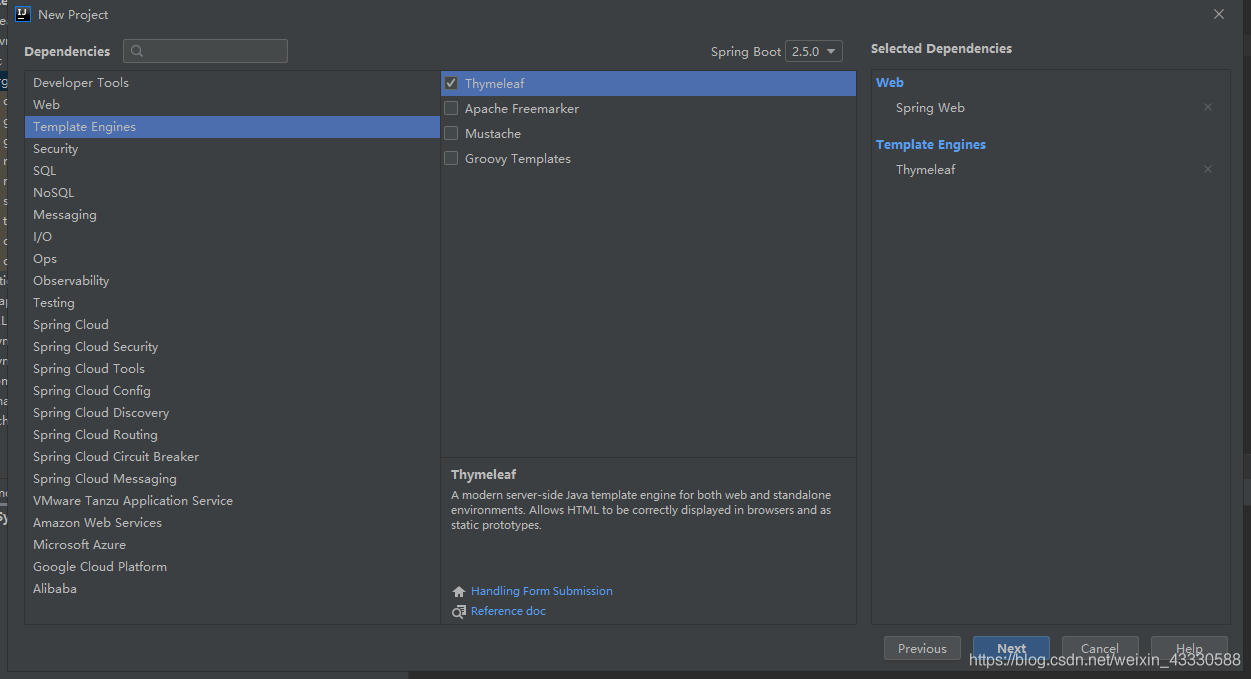
Task: Select the Web category
Action: click(232, 105)
